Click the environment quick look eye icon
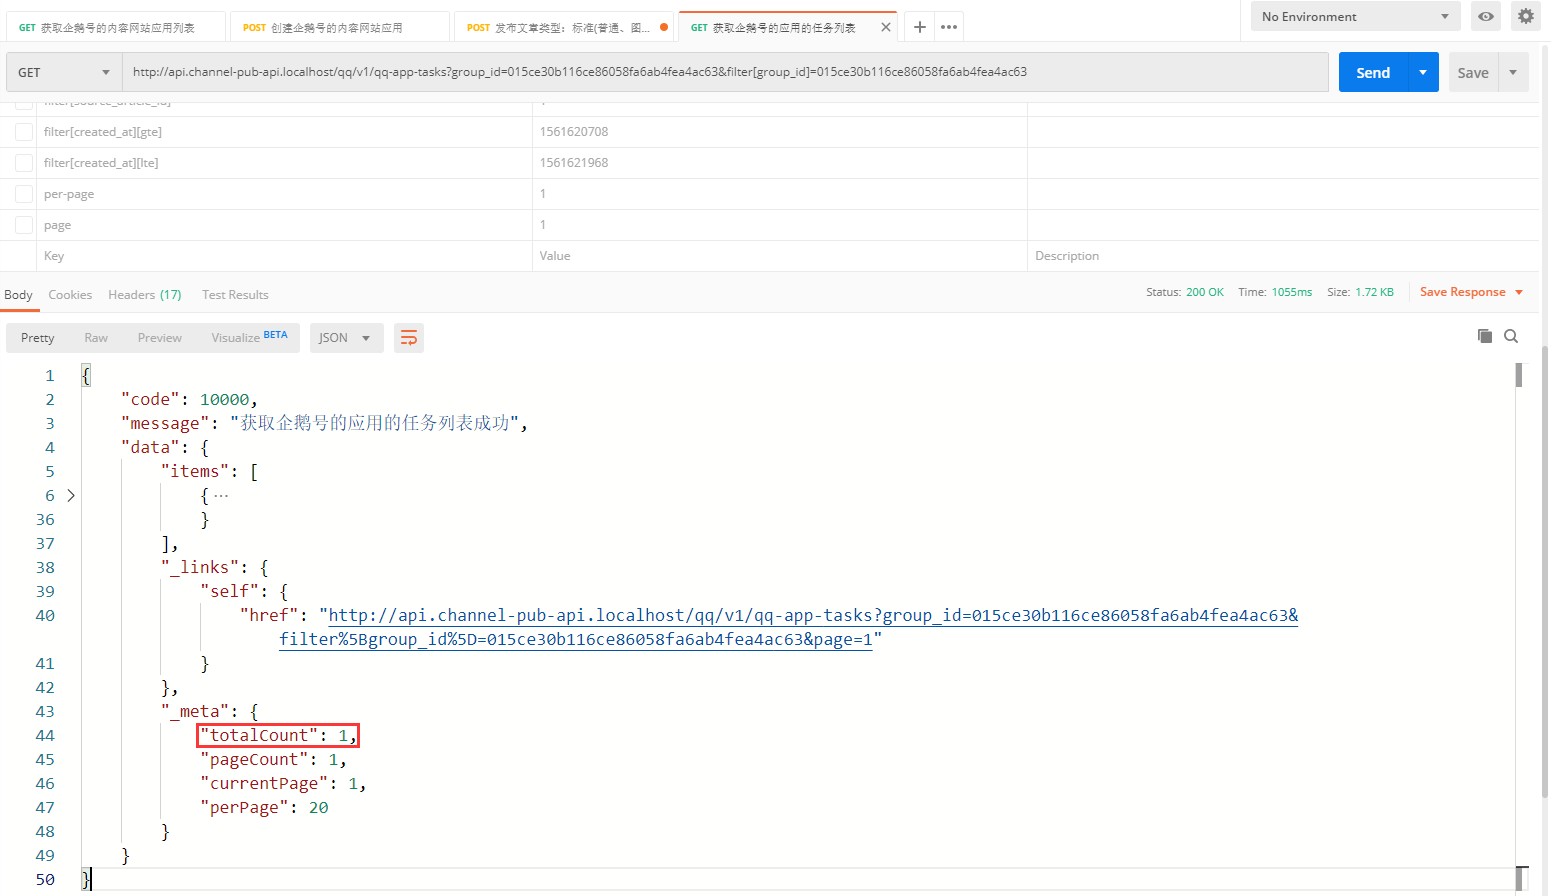The width and height of the screenshot is (1551, 896). (x=1486, y=16)
